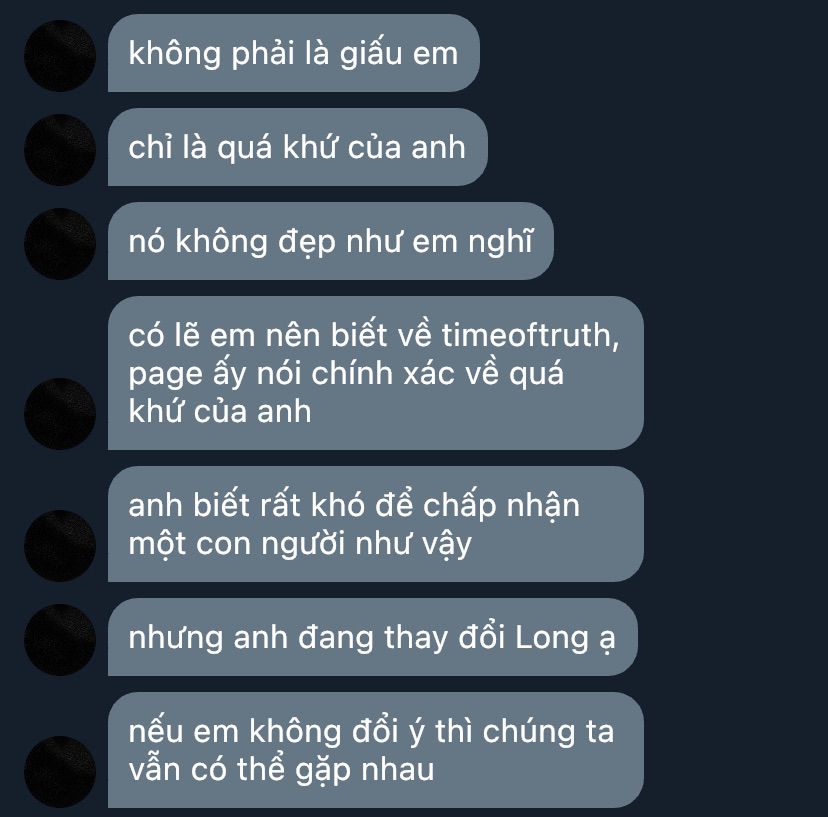Select the "nếu em không đổi ý" line

(x=371, y=732)
